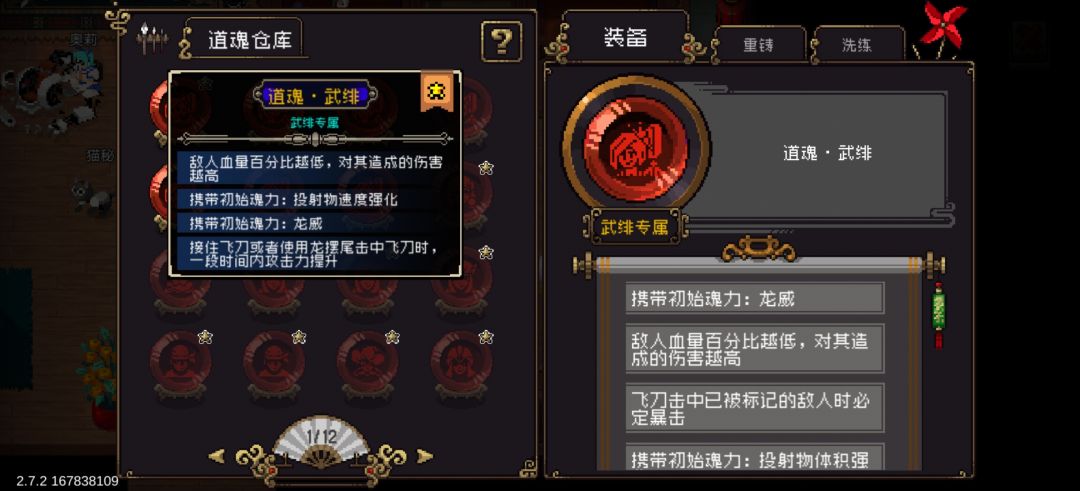Viewport: 1080px width, 491px height.
Task: Select the bottom row first soul orb
Action: [180, 364]
